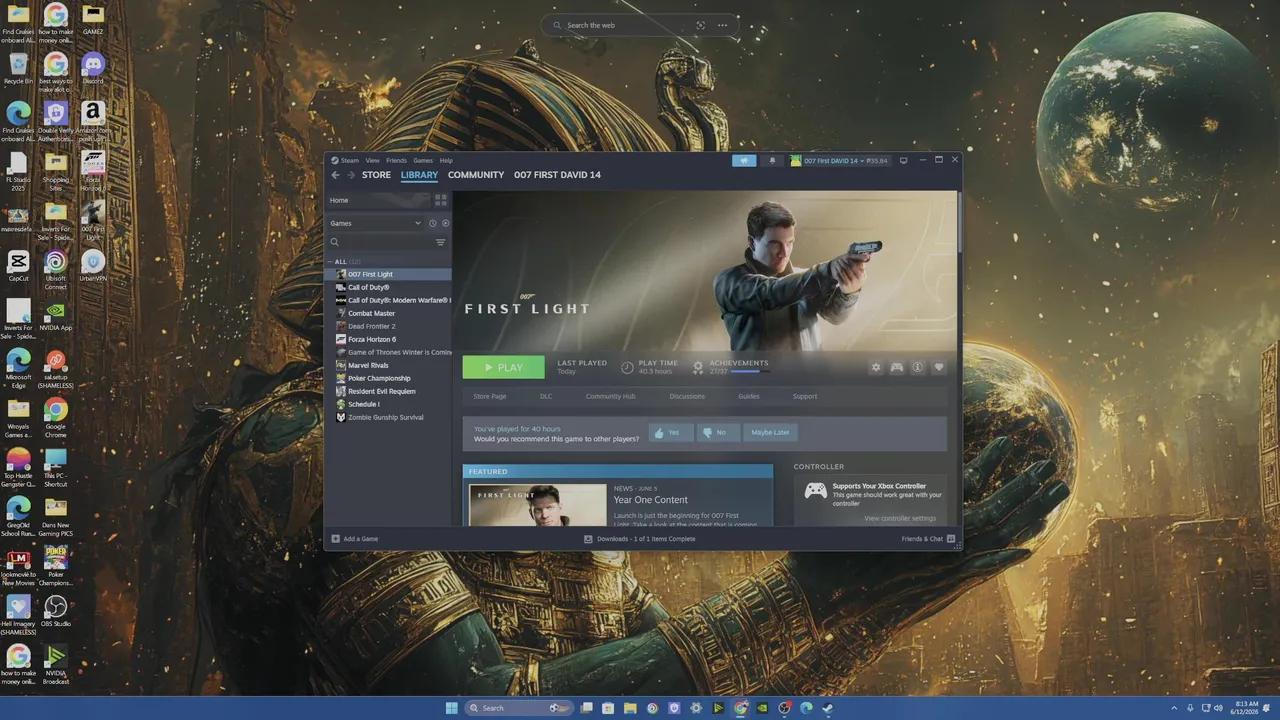The width and height of the screenshot is (1280, 720).
Task: Switch to Big Picture mode monitor icon
Action: tap(903, 160)
